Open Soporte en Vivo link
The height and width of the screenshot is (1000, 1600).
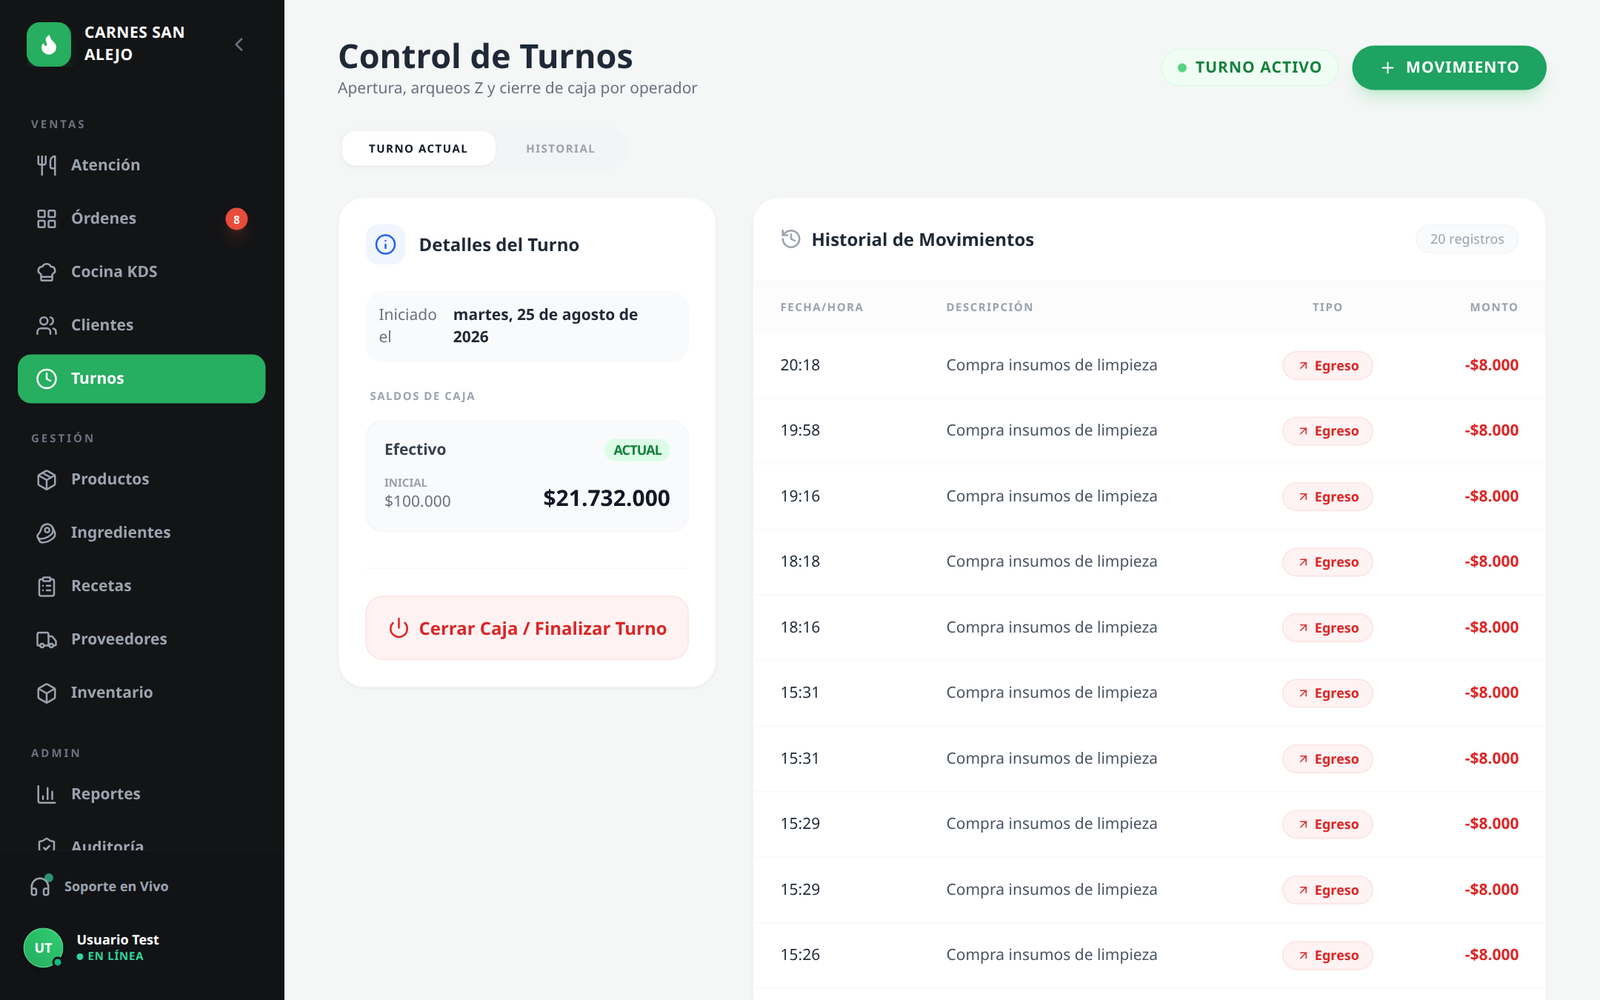[116, 886]
